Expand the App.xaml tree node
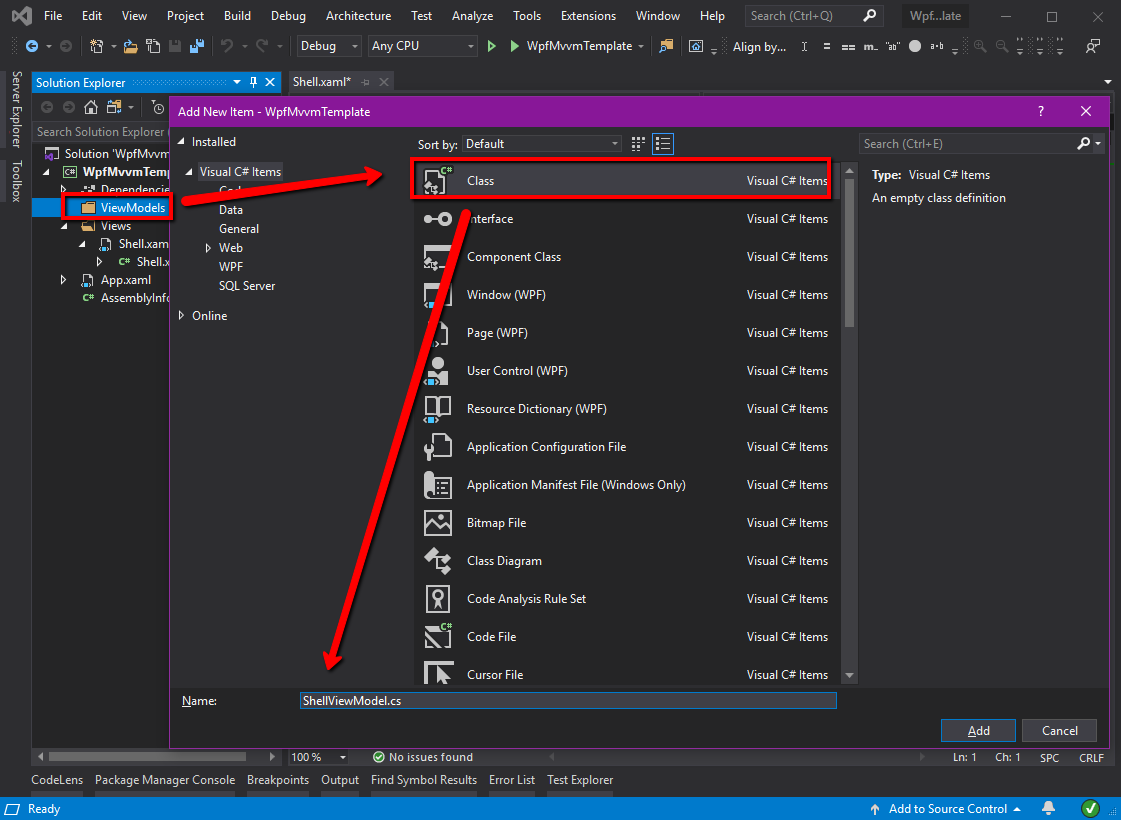The height and width of the screenshot is (820, 1121). click(x=64, y=280)
